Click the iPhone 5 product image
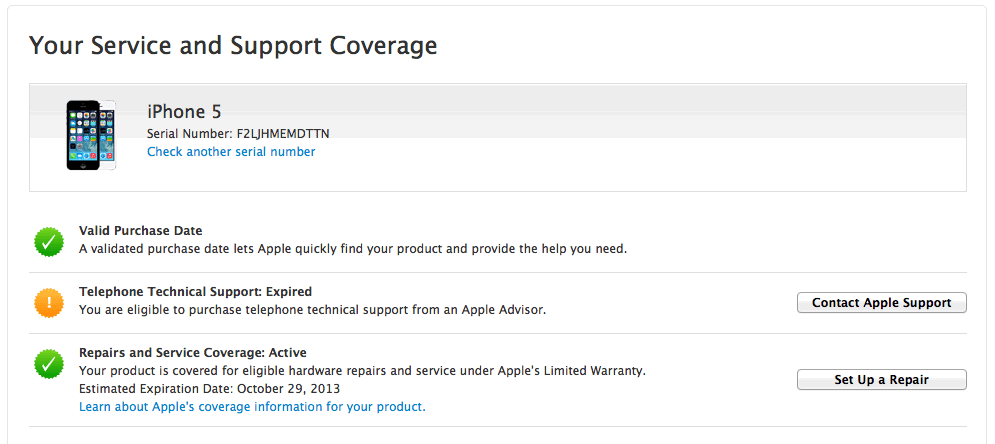995x444 pixels. click(x=91, y=134)
